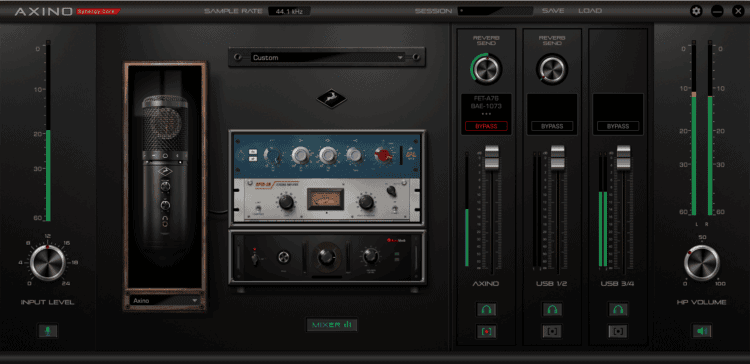This screenshot has width=750, height=364.
Task: Click the USB 1/2 reverb send knob
Action: (552, 69)
